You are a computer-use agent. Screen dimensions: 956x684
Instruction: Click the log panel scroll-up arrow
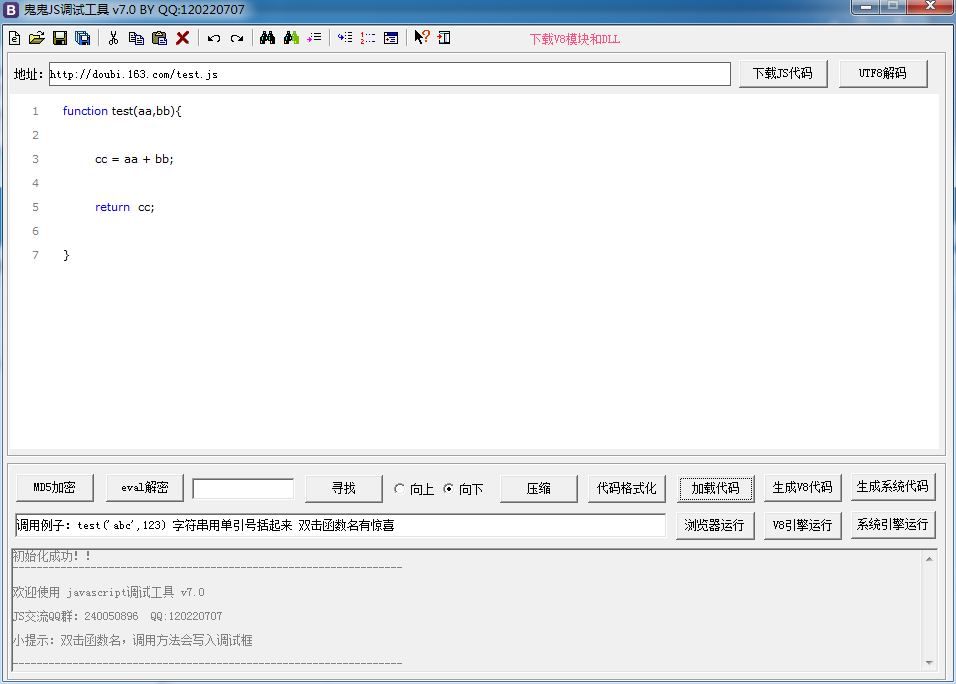929,558
